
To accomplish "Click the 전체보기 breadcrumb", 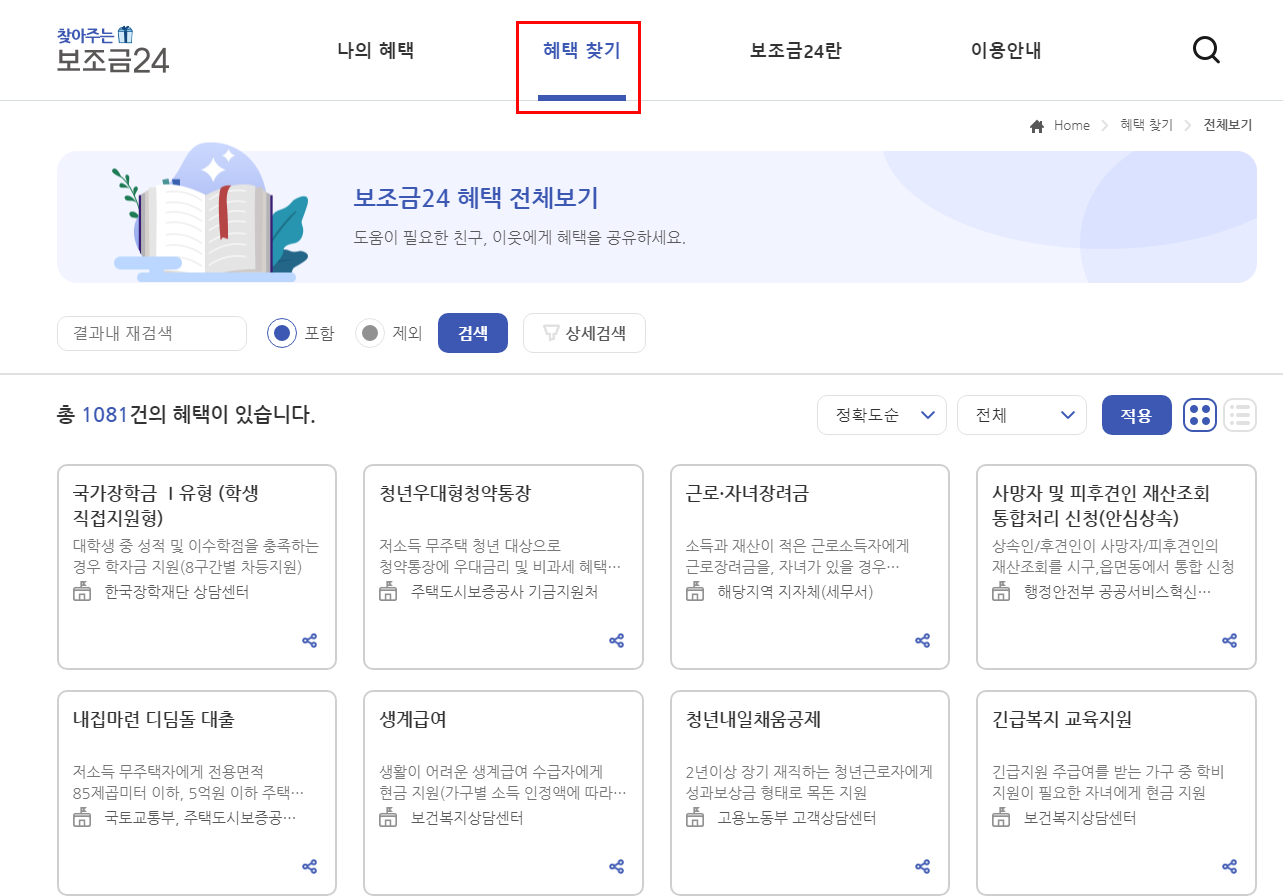I will 1228,126.
